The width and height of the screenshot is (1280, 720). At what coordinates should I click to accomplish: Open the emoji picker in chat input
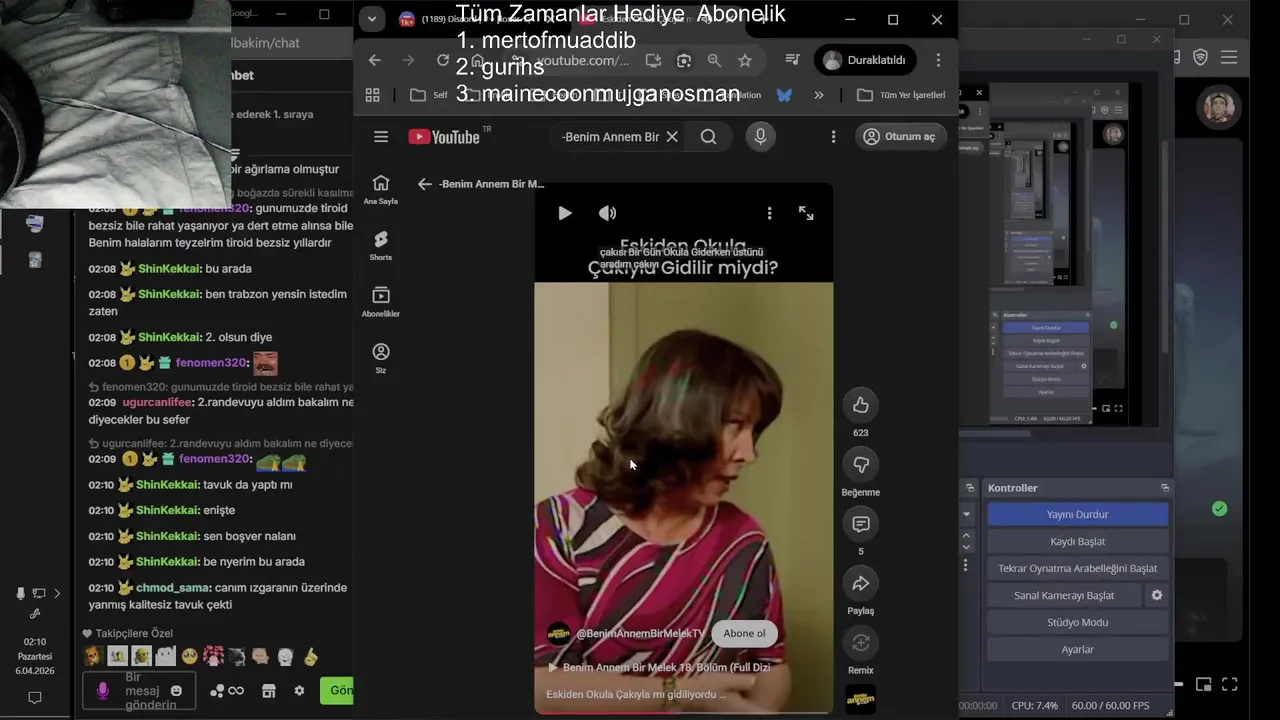point(176,691)
